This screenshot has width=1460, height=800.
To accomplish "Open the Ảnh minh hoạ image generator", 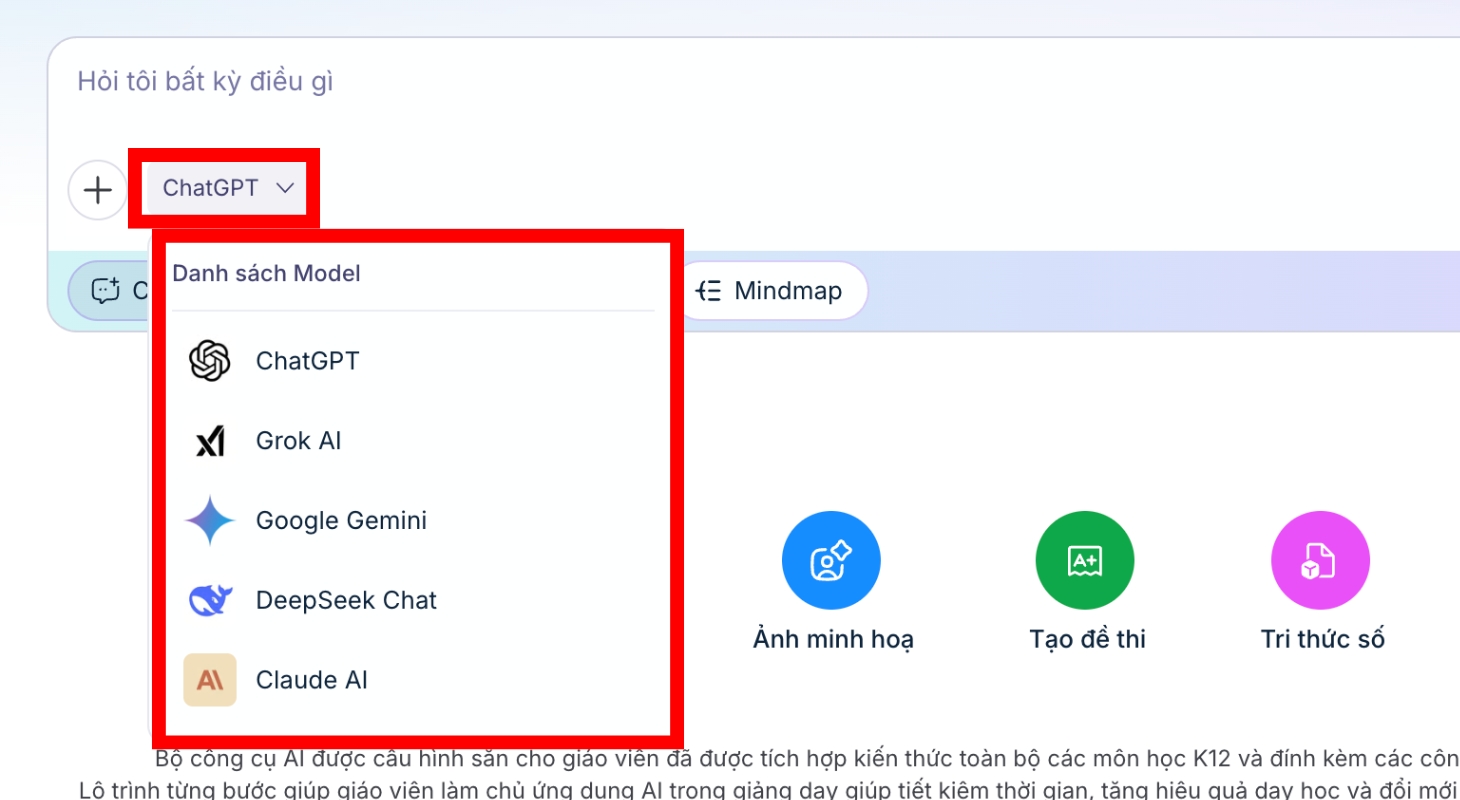I will pyautogui.click(x=831, y=560).
